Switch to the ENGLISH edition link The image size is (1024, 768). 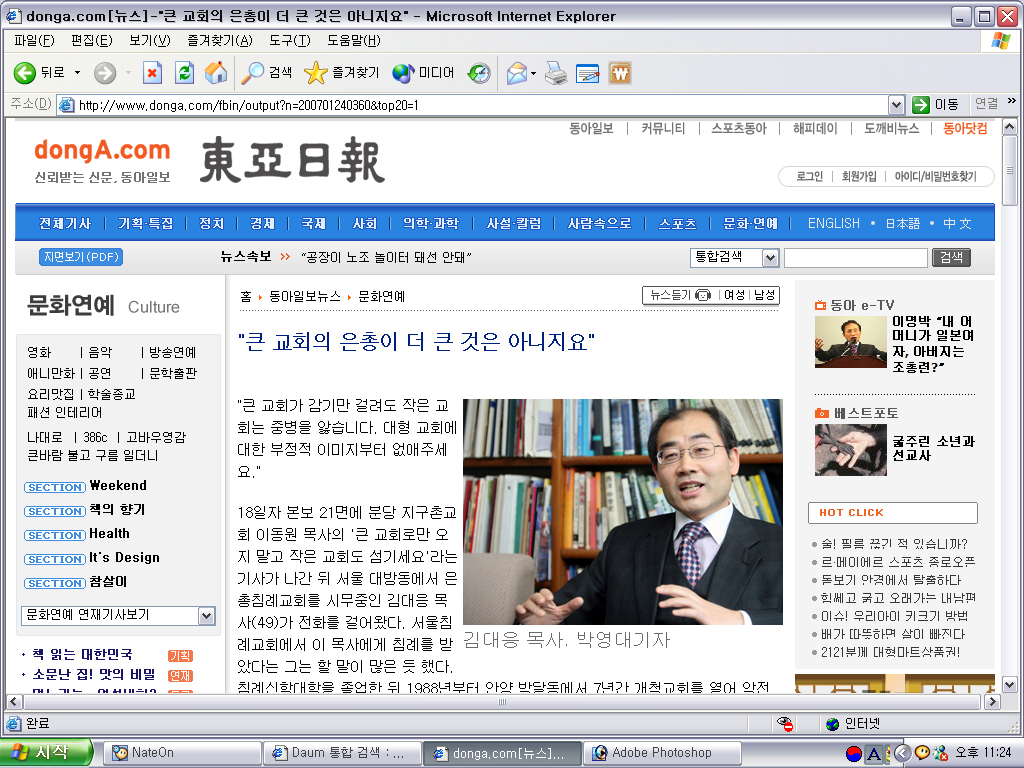coord(833,223)
